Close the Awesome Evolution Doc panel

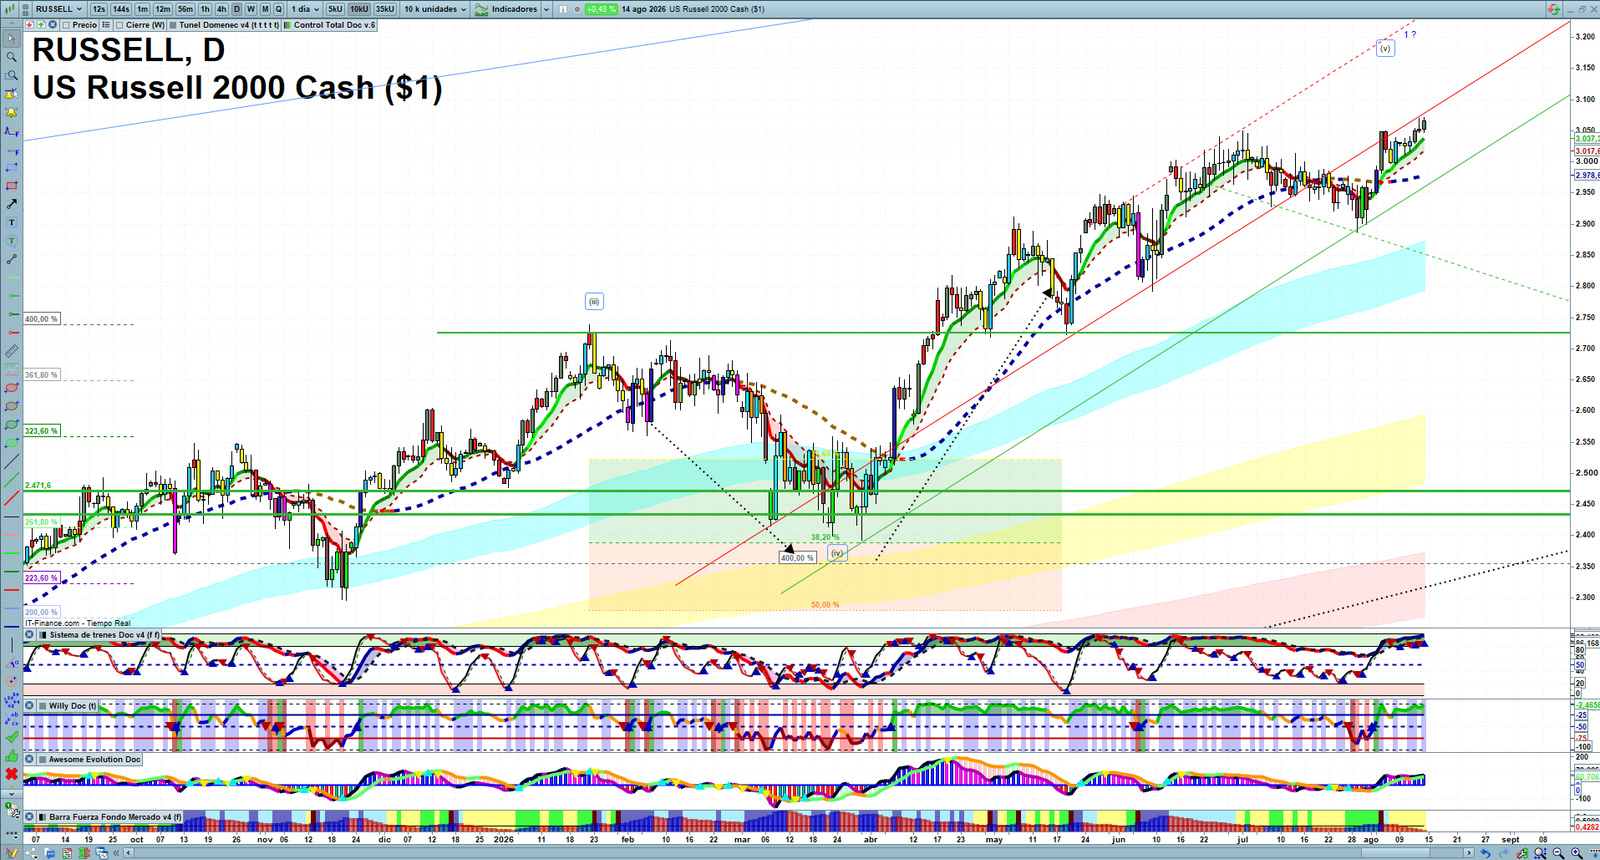pyautogui.click(x=30, y=759)
